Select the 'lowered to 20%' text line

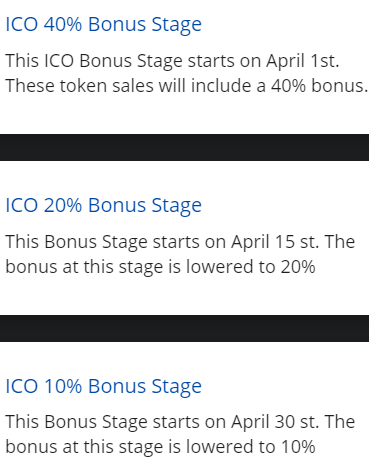(x=160, y=267)
